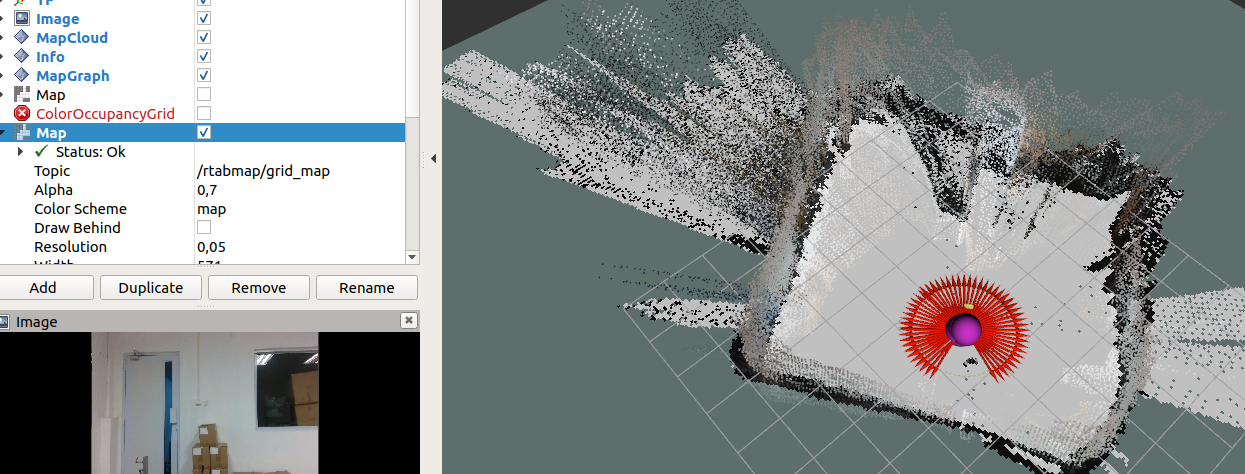Image resolution: width=1245 pixels, height=474 pixels.
Task: Click the Info display icon
Action: [22, 57]
